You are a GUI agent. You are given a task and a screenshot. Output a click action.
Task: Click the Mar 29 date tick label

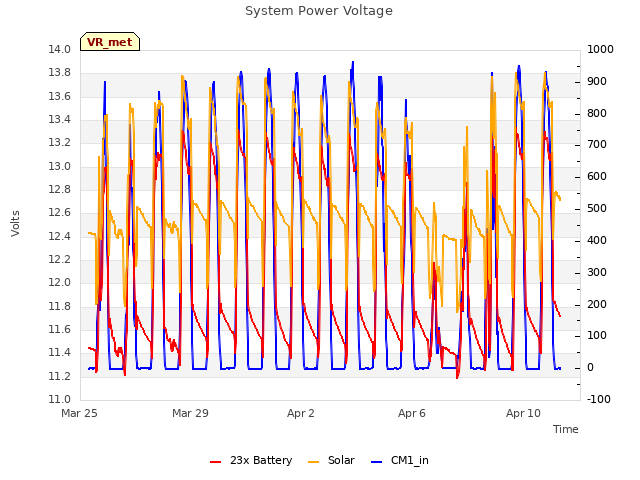pos(190,413)
